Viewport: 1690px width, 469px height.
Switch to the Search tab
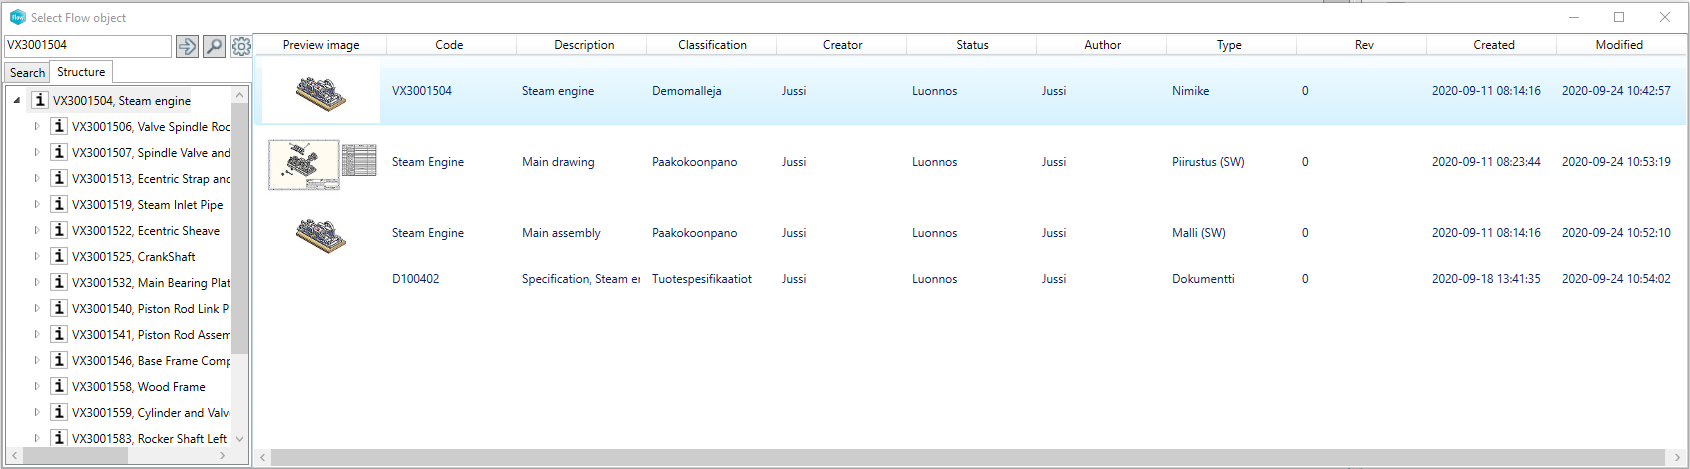click(27, 73)
